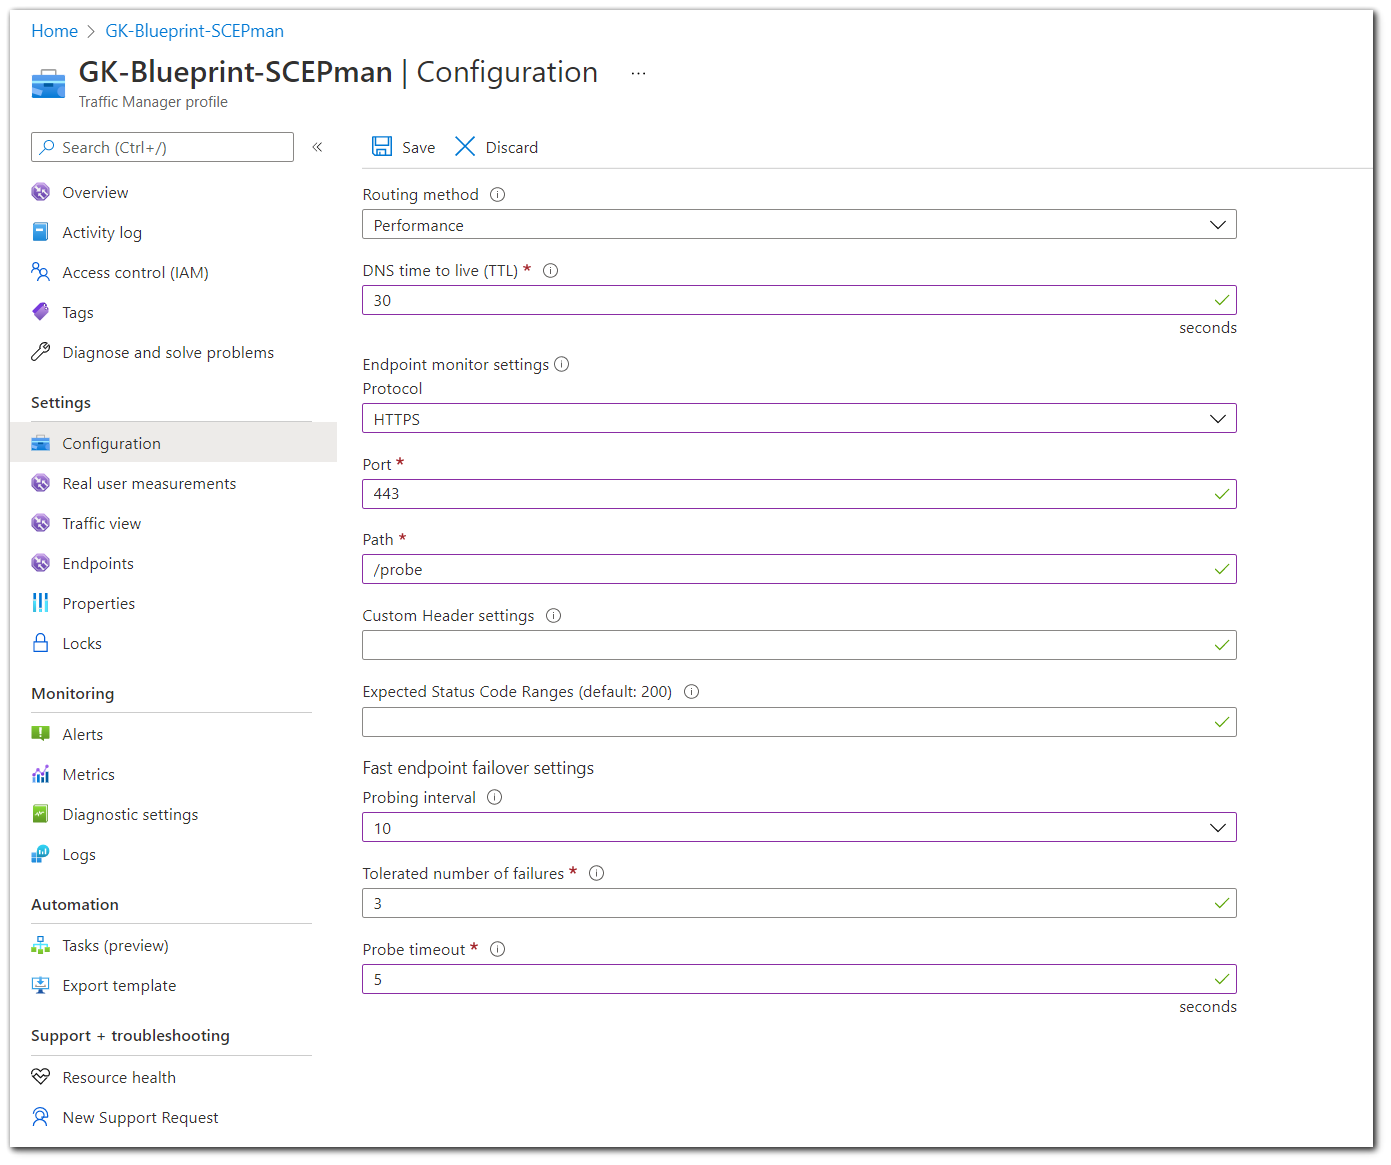1391x1165 pixels.
Task: Click the Overview globe icon
Action: tap(40, 192)
